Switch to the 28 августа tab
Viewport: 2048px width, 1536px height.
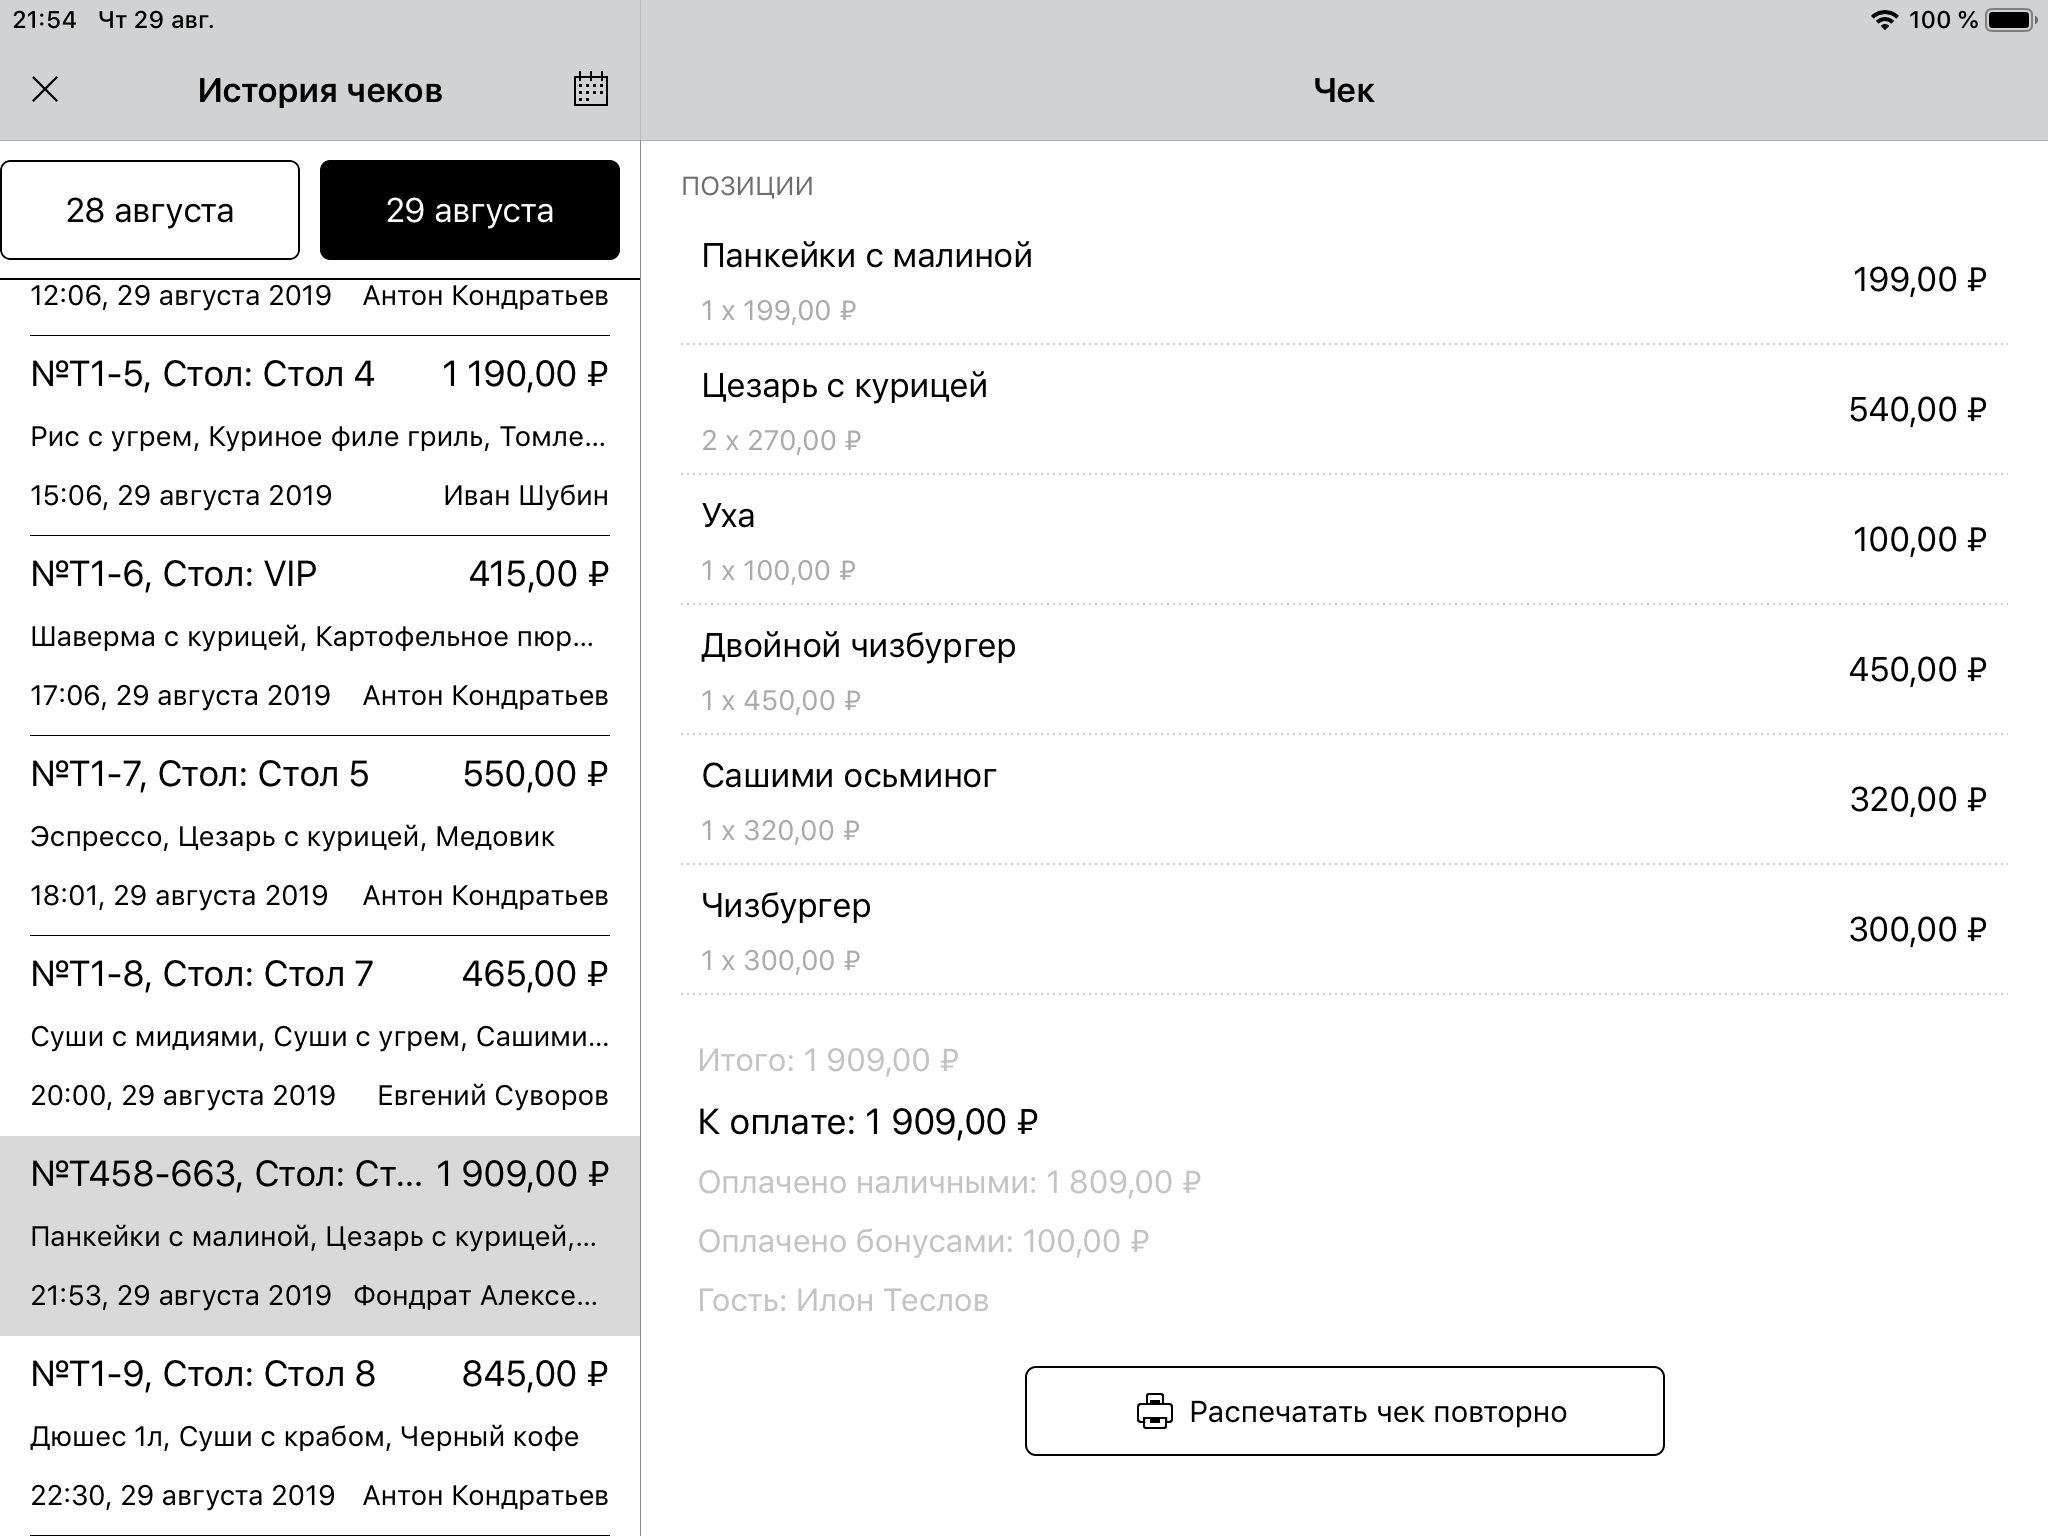pyautogui.click(x=150, y=210)
